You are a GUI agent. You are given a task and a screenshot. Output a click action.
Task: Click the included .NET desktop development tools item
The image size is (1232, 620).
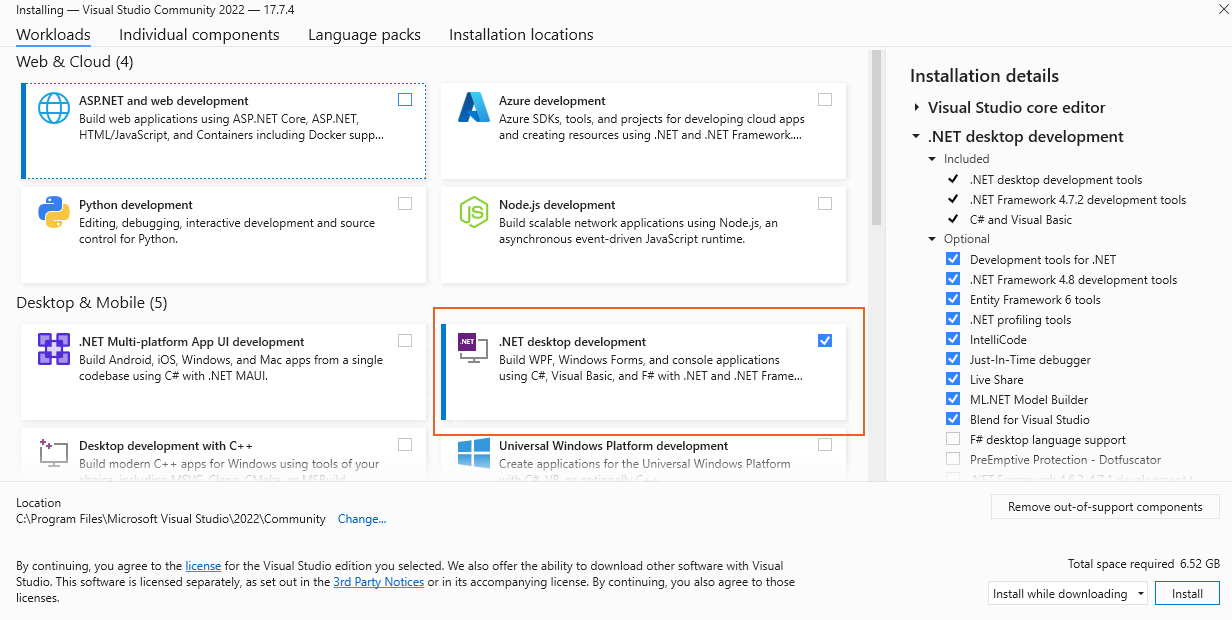click(x=1056, y=180)
